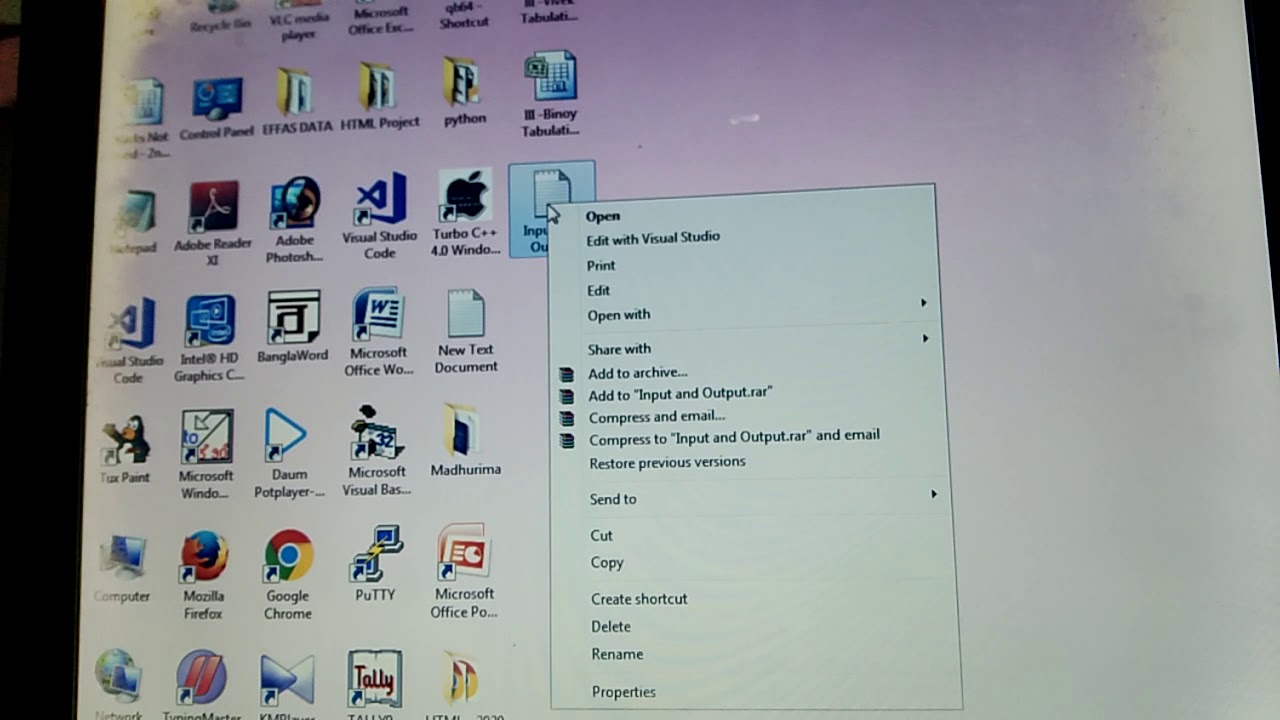The width and height of the screenshot is (1280, 720).
Task: Launch Visual Studio Code beside Turbo C++
Action: [x=379, y=216]
